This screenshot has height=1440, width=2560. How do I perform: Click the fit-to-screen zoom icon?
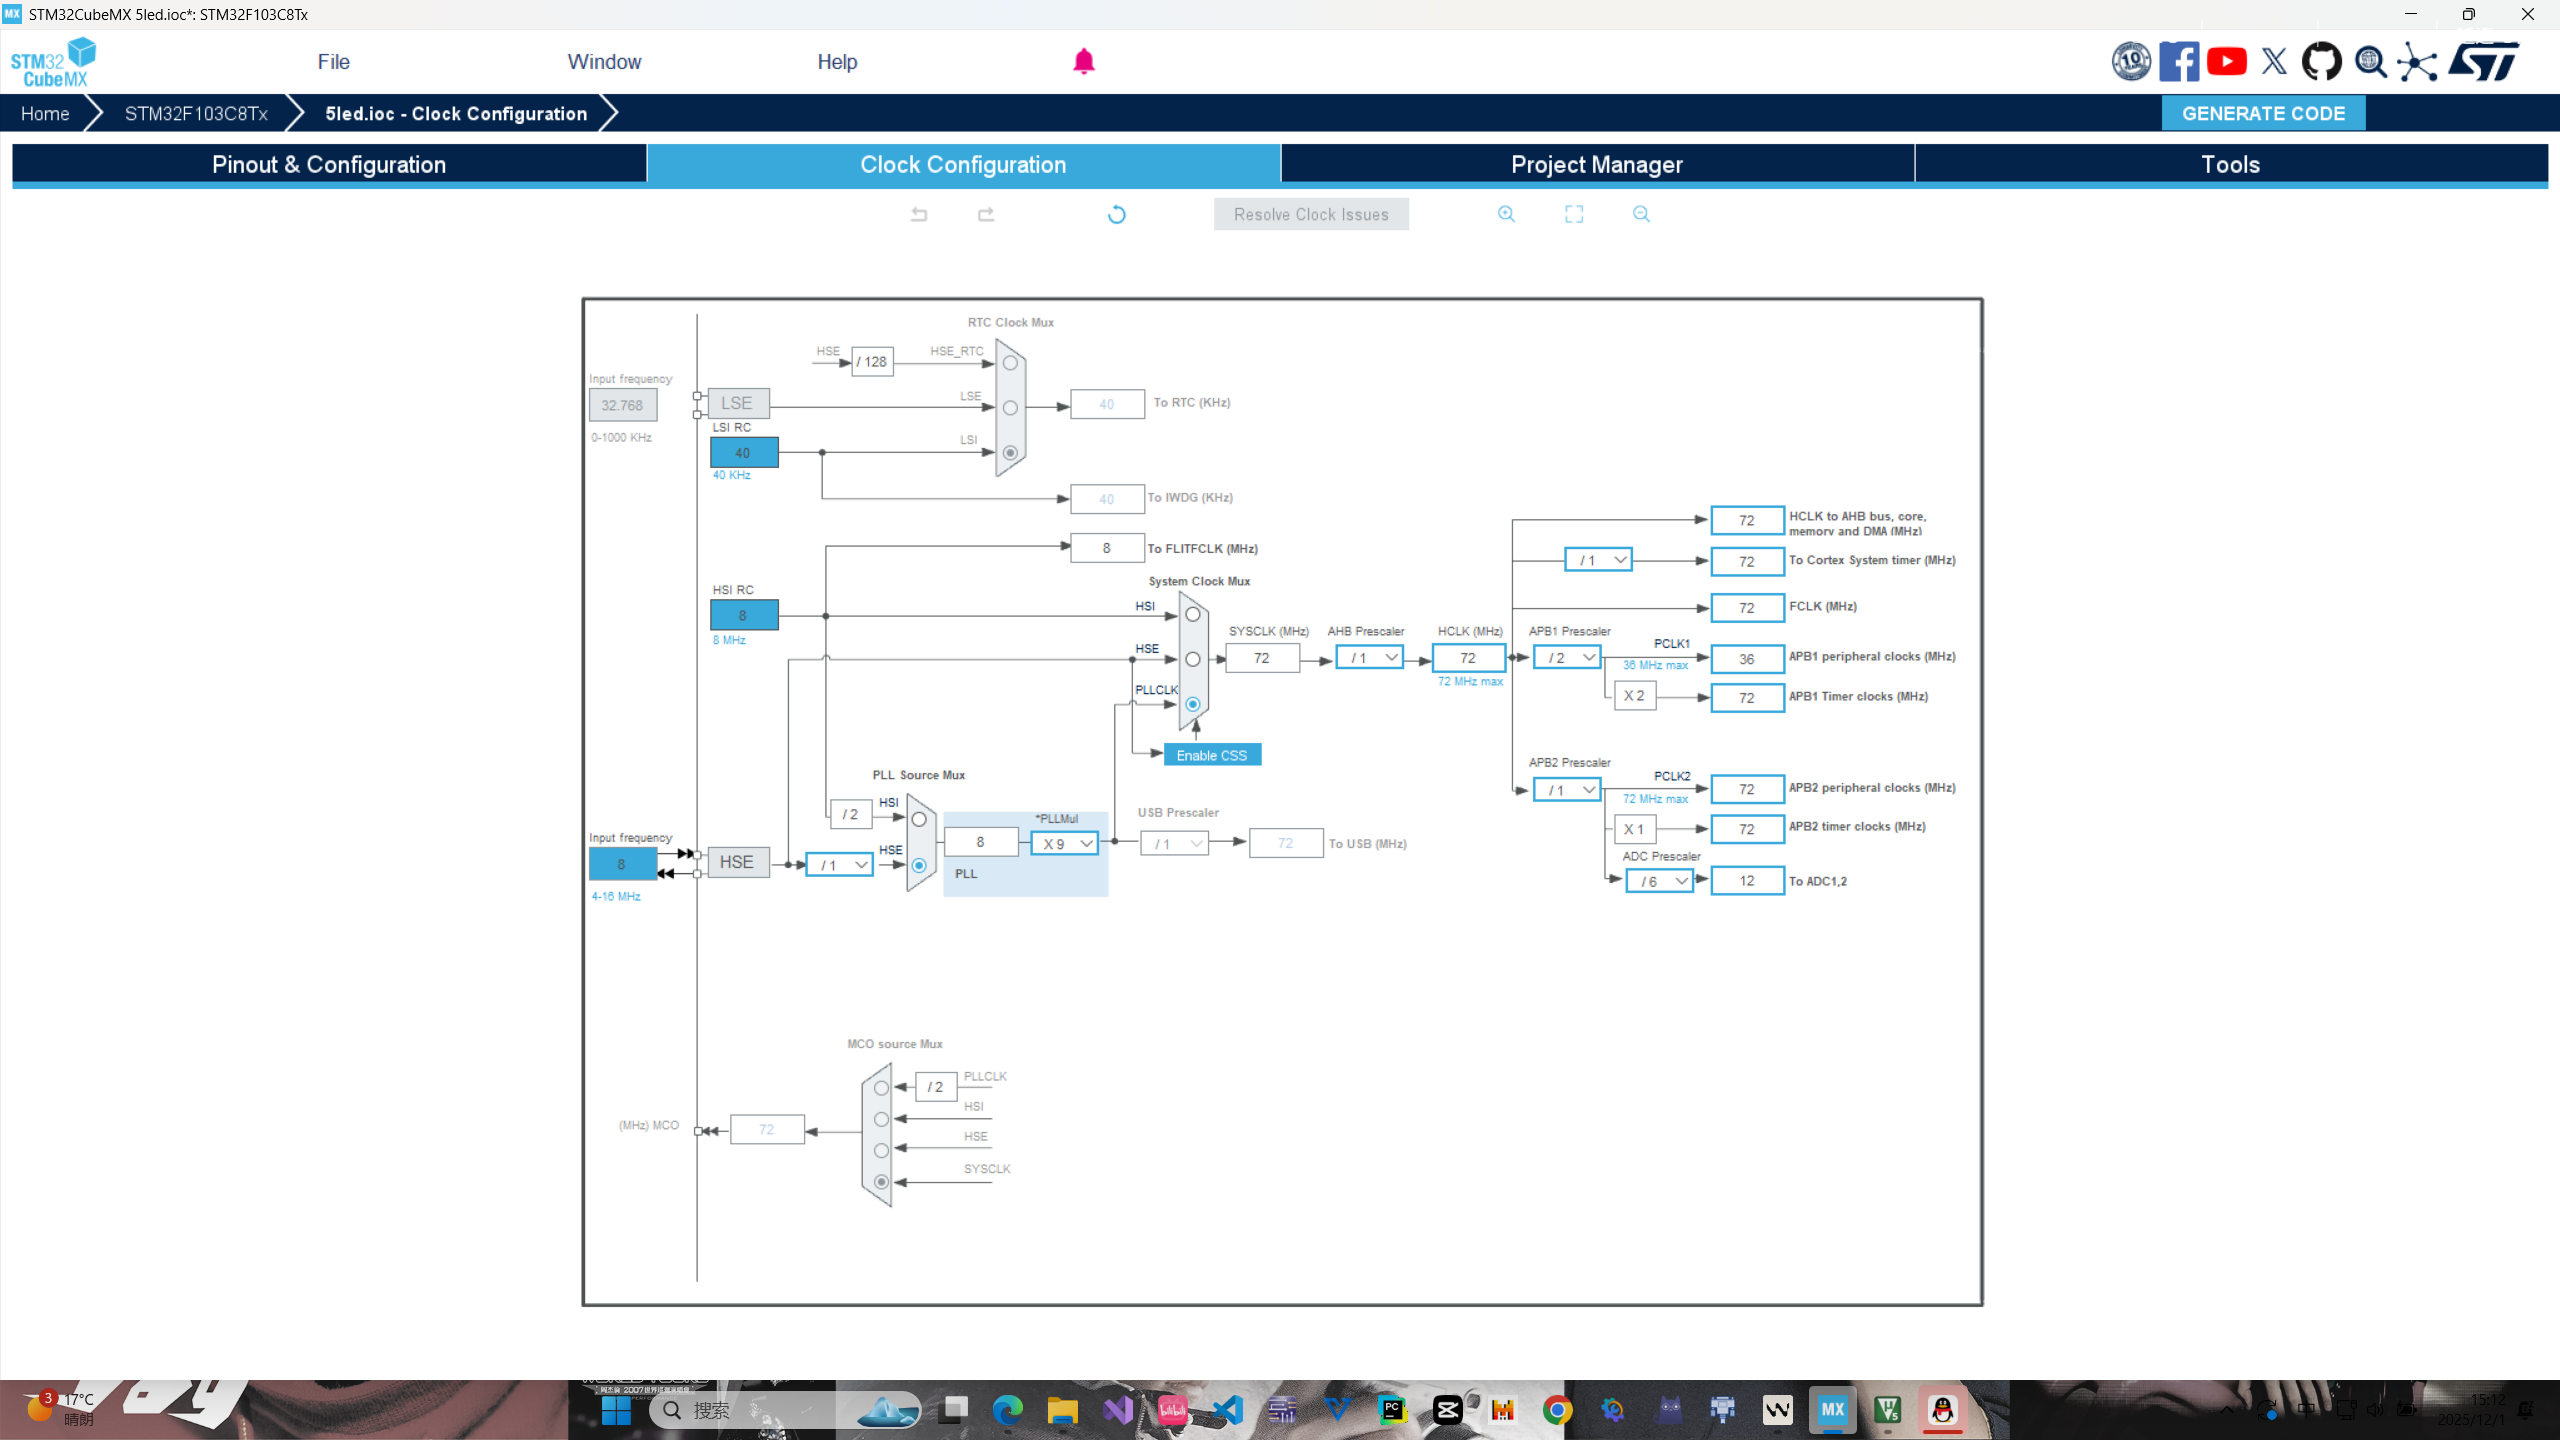[1574, 214]
